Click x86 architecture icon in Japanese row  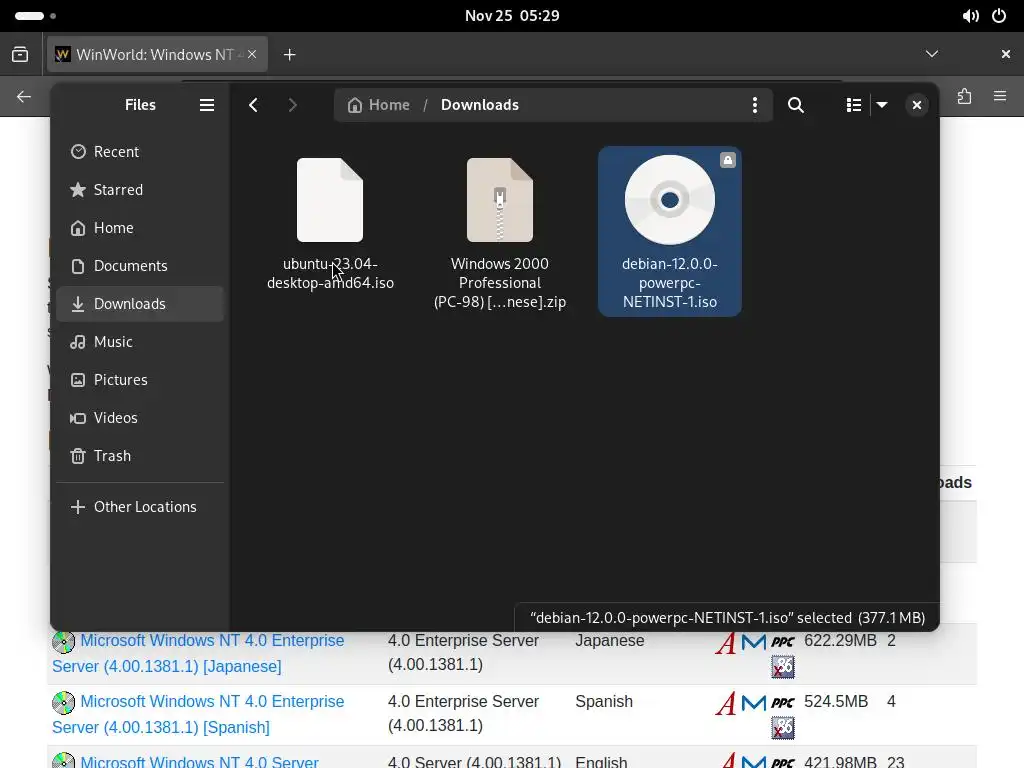[782, 667]
